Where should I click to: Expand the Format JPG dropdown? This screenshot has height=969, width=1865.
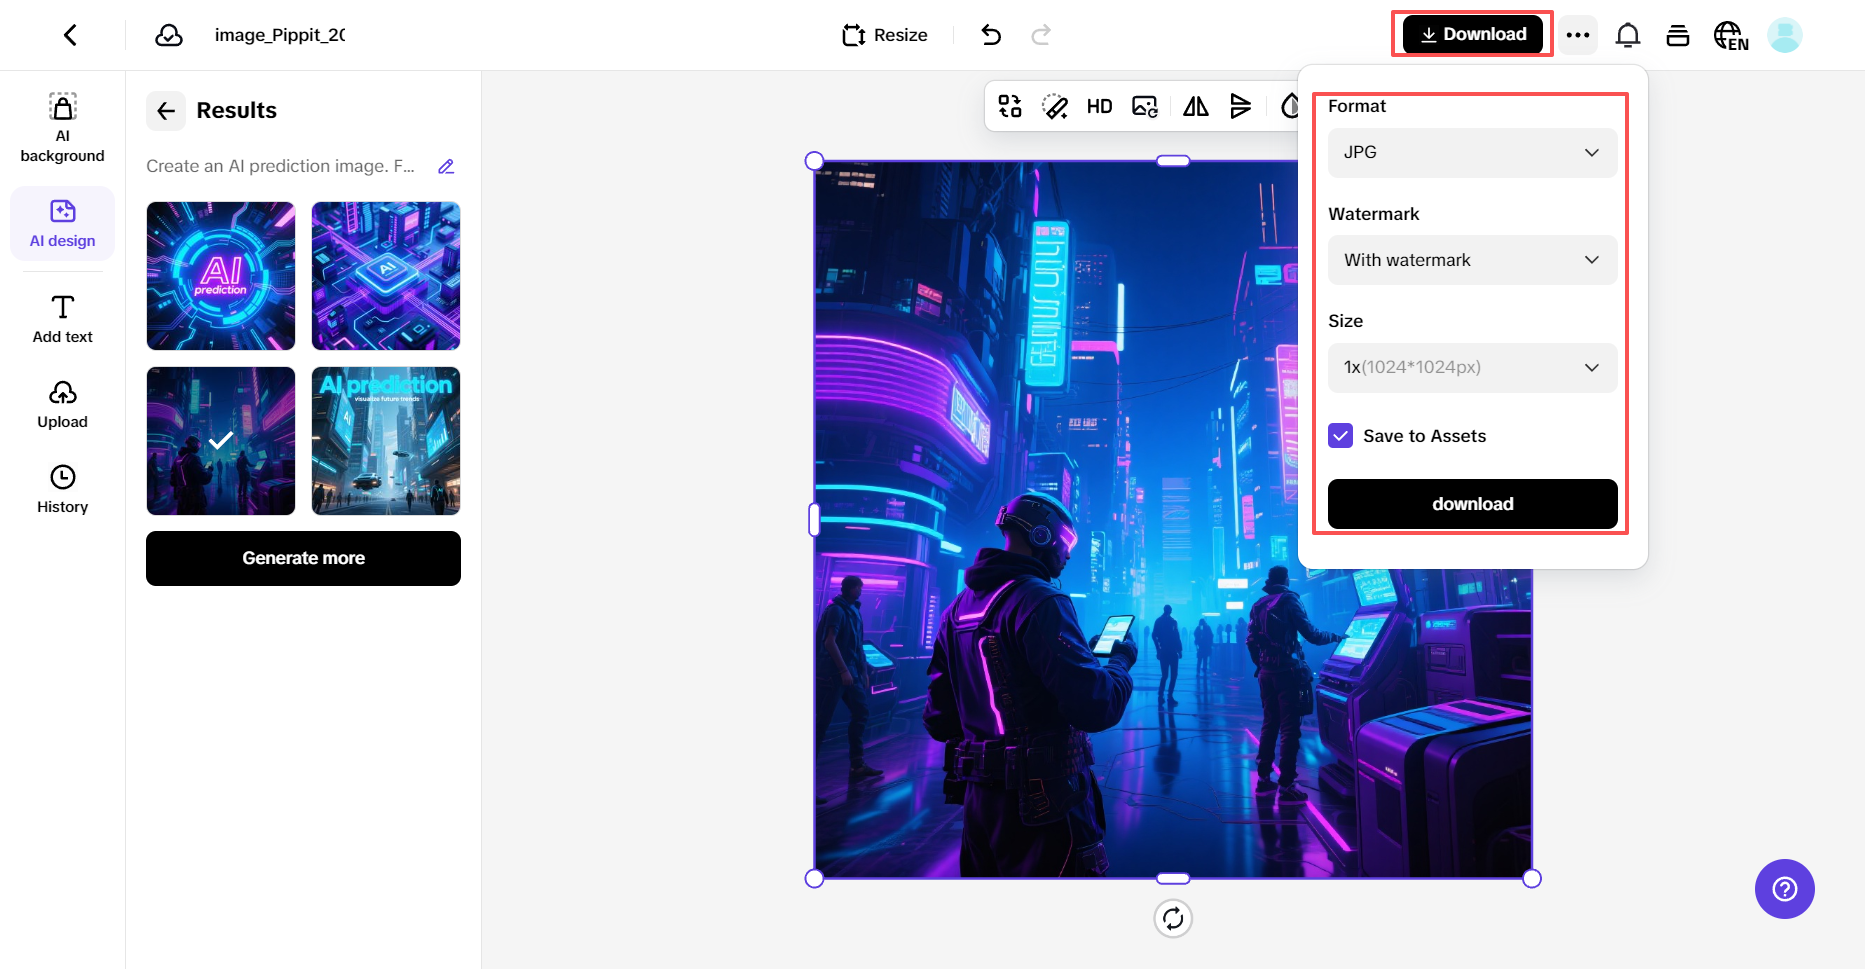1471,153
